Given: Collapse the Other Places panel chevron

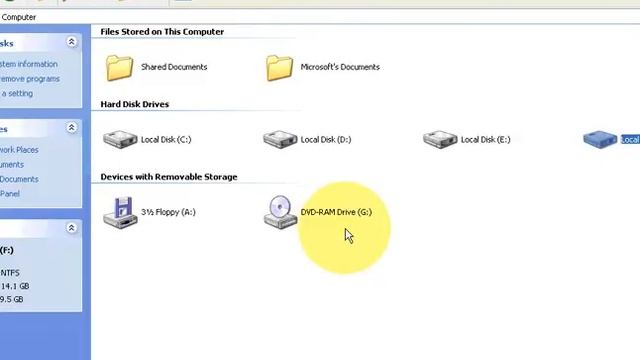Looking at the screenshot, I should [x=71, y=128].
